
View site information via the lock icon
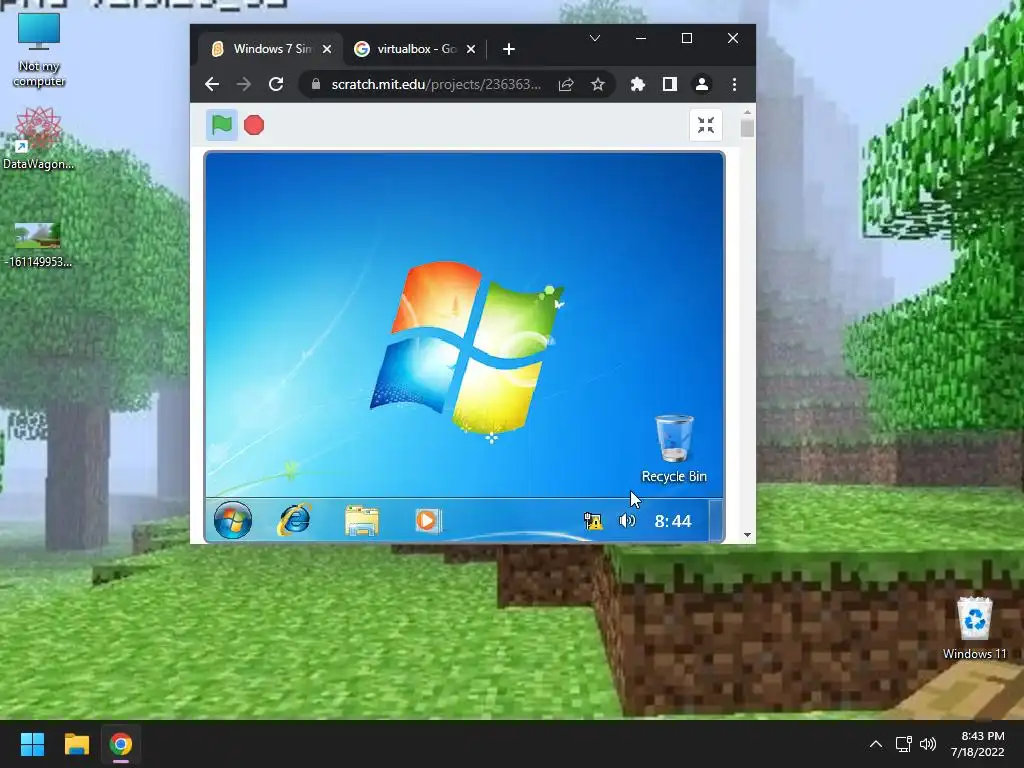point(316,84)
